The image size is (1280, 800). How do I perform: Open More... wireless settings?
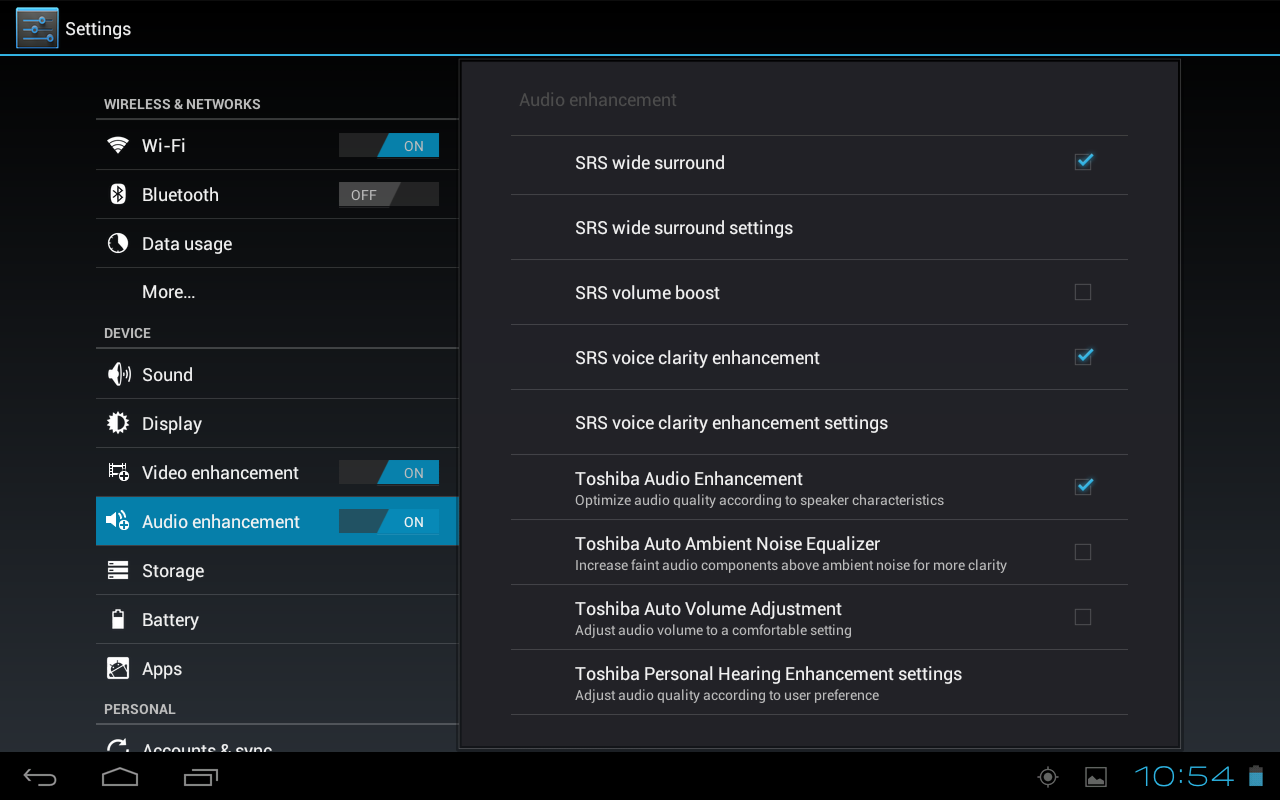(169, 292)
